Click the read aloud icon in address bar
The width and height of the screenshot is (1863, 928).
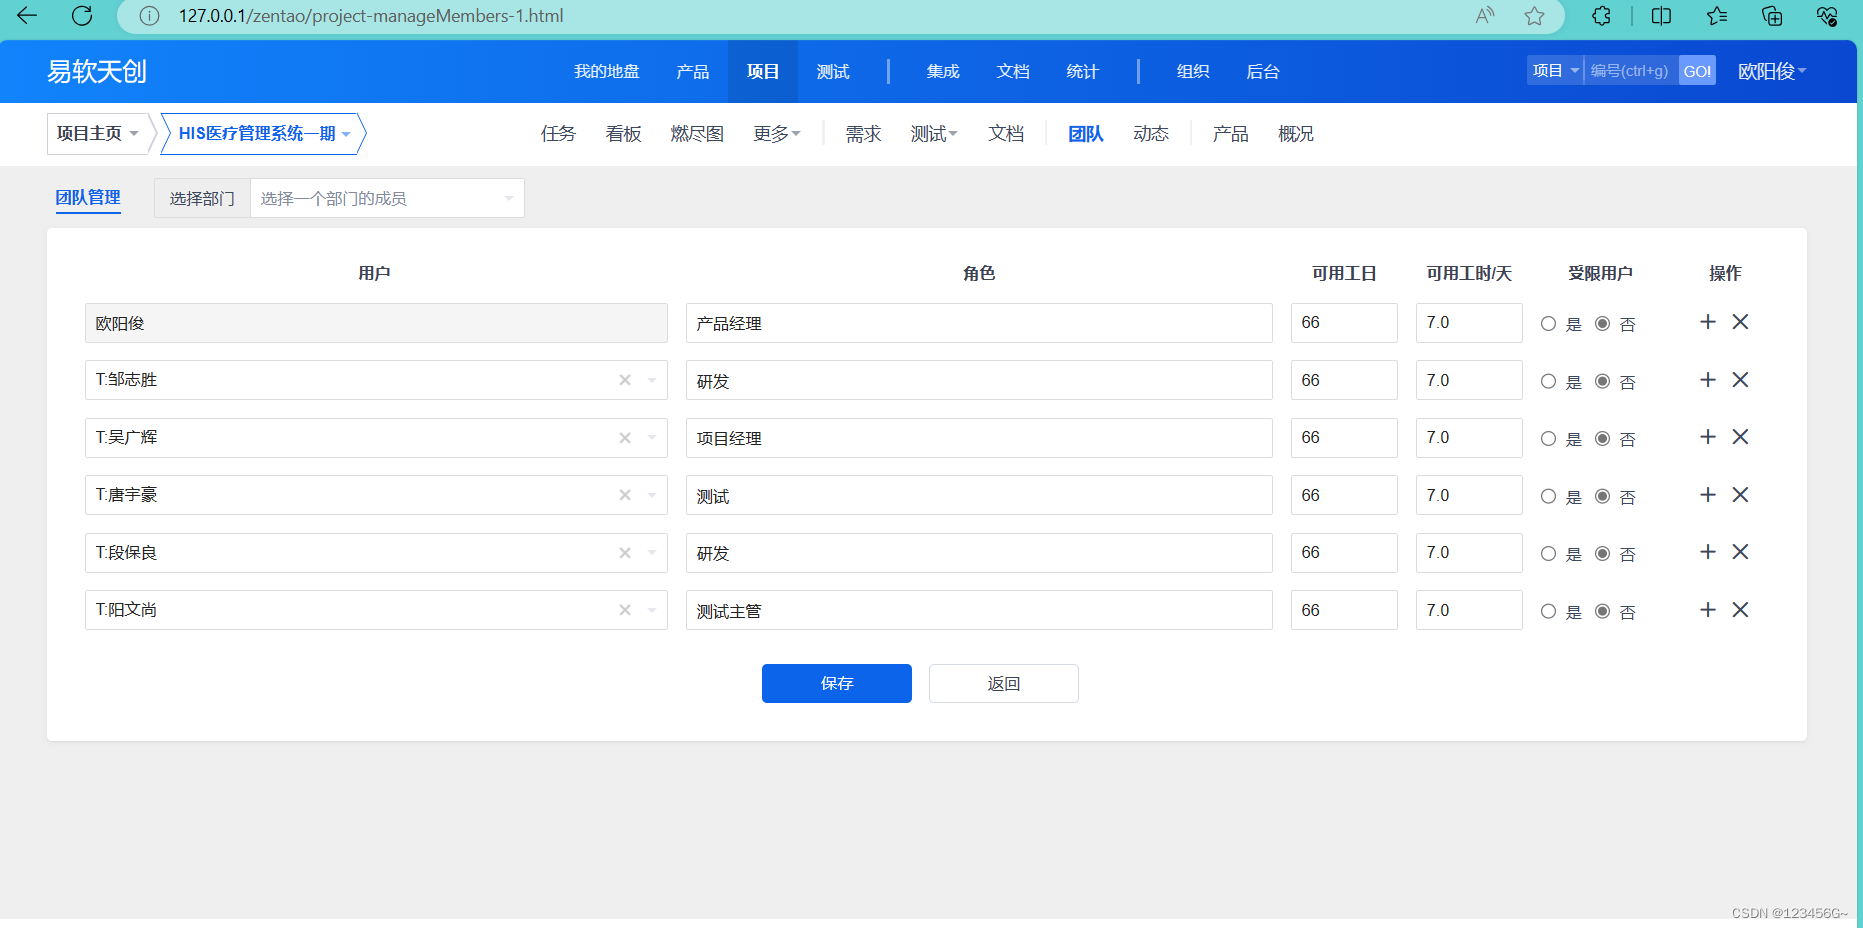[1485, 15]
